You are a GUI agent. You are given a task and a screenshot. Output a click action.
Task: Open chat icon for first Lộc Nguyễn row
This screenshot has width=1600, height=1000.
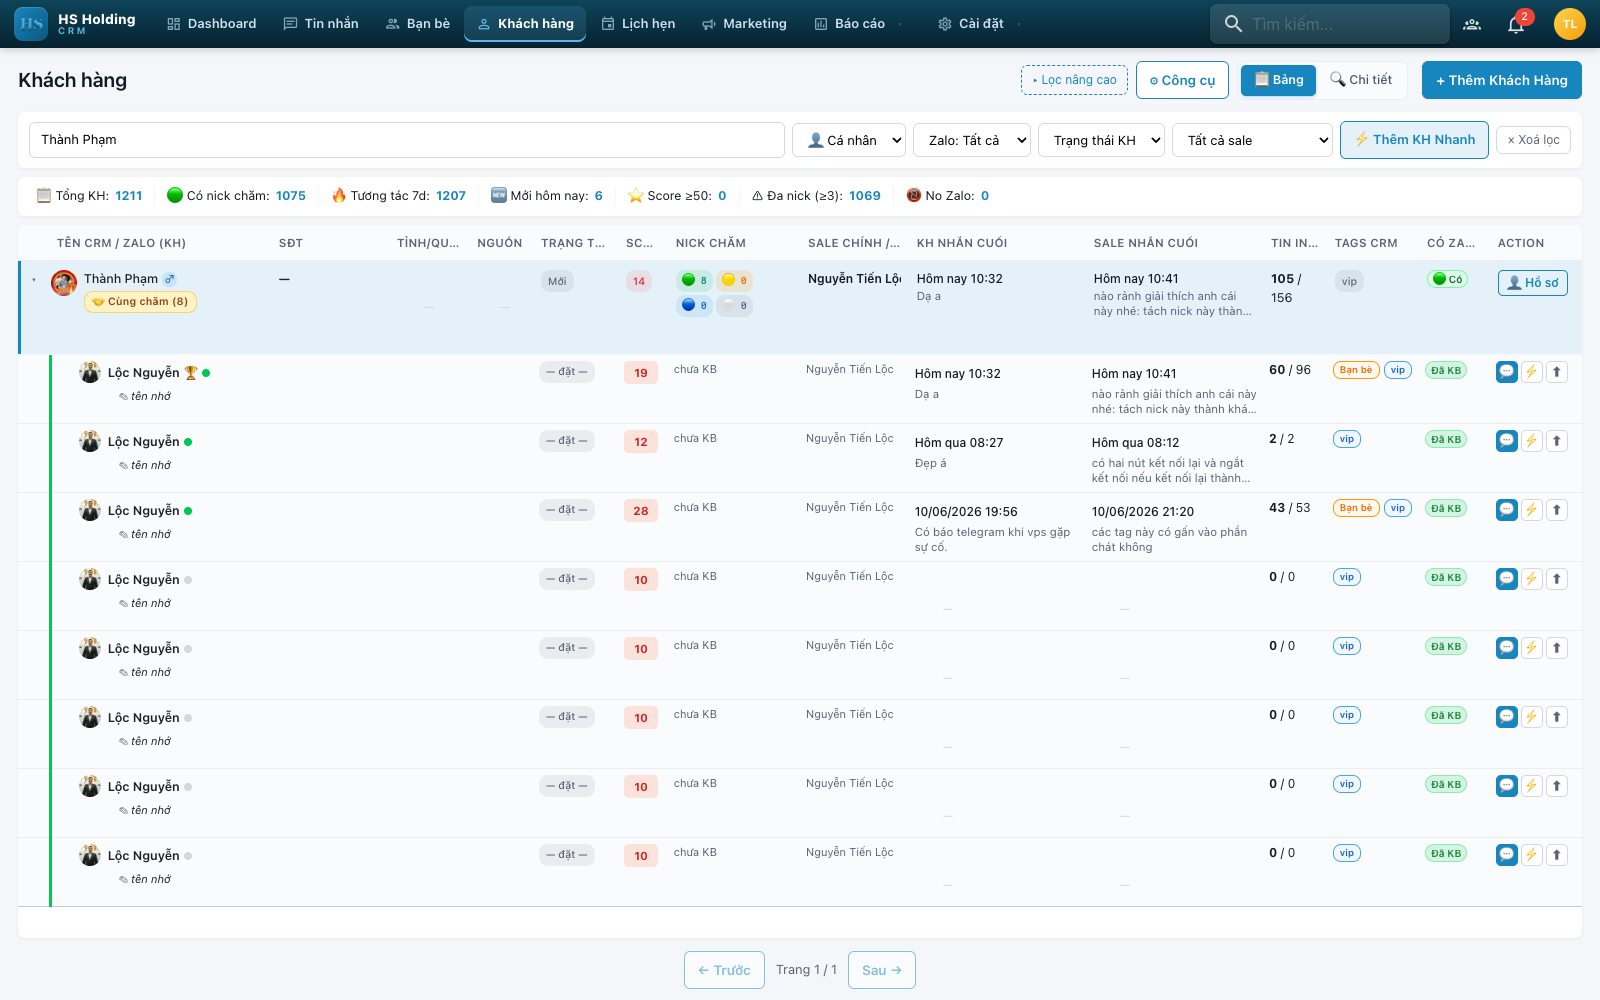click(x=1506, y=372)
